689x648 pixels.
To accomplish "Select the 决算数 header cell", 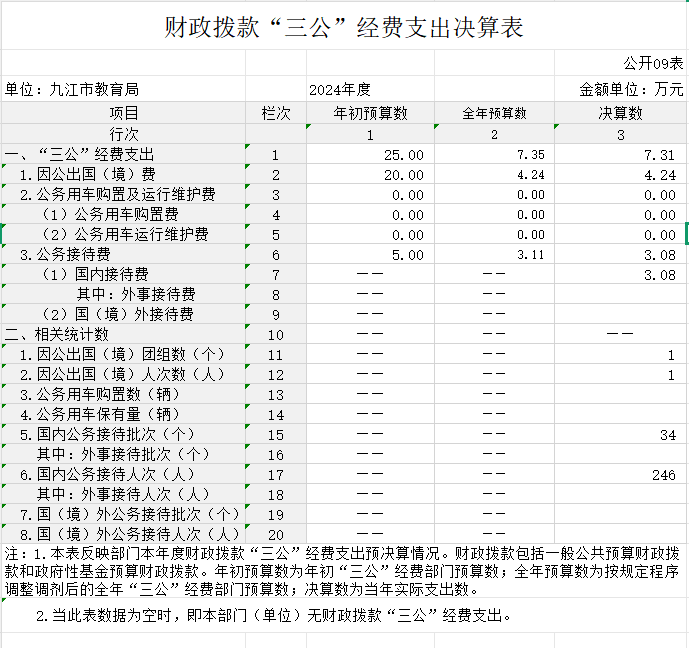I will [x=620, y=113].
